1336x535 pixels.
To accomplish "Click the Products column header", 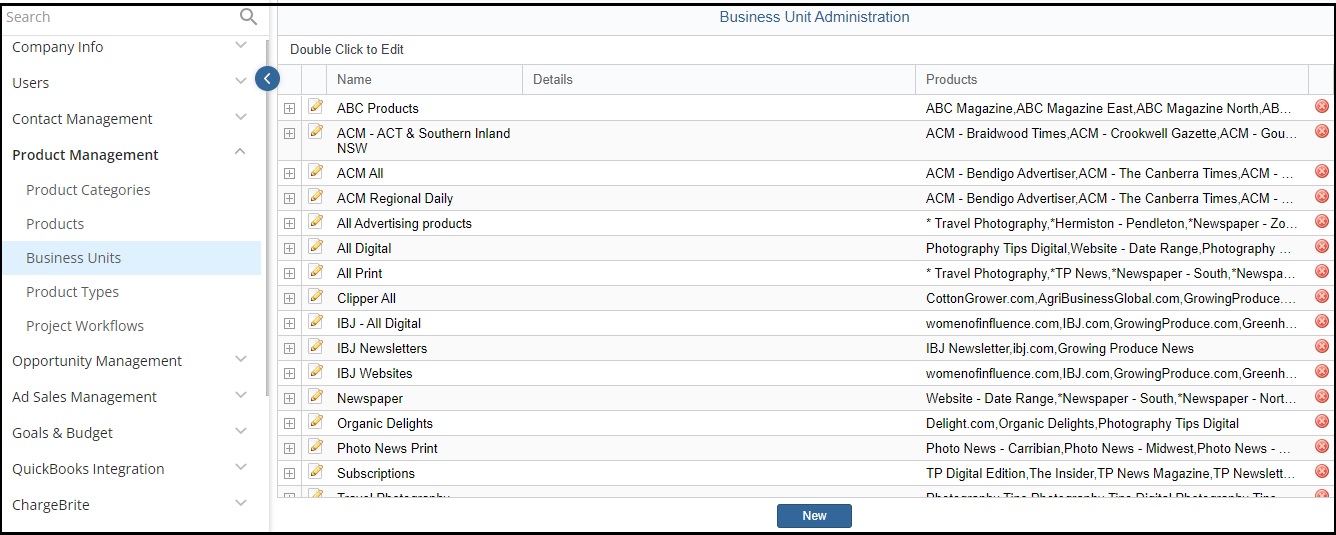I will tap(1112, 79).
